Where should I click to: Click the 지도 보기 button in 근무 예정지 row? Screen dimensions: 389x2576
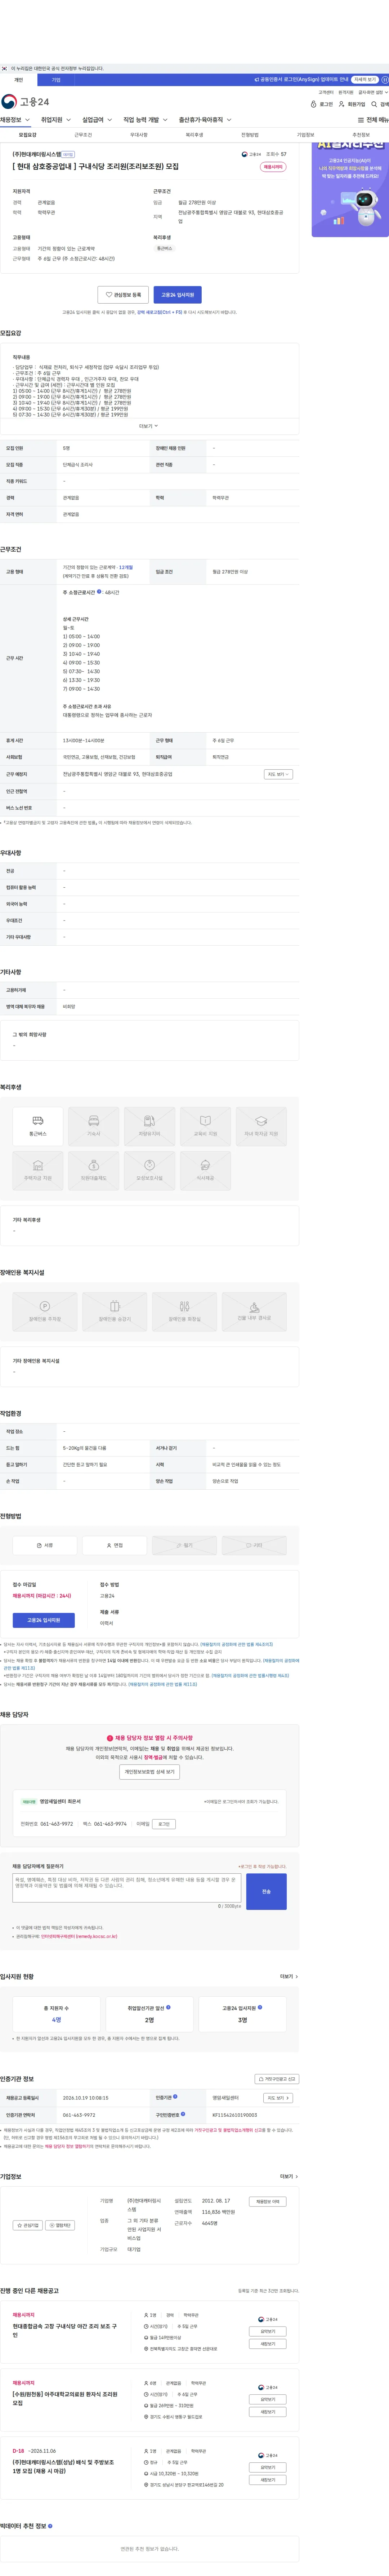278,774
